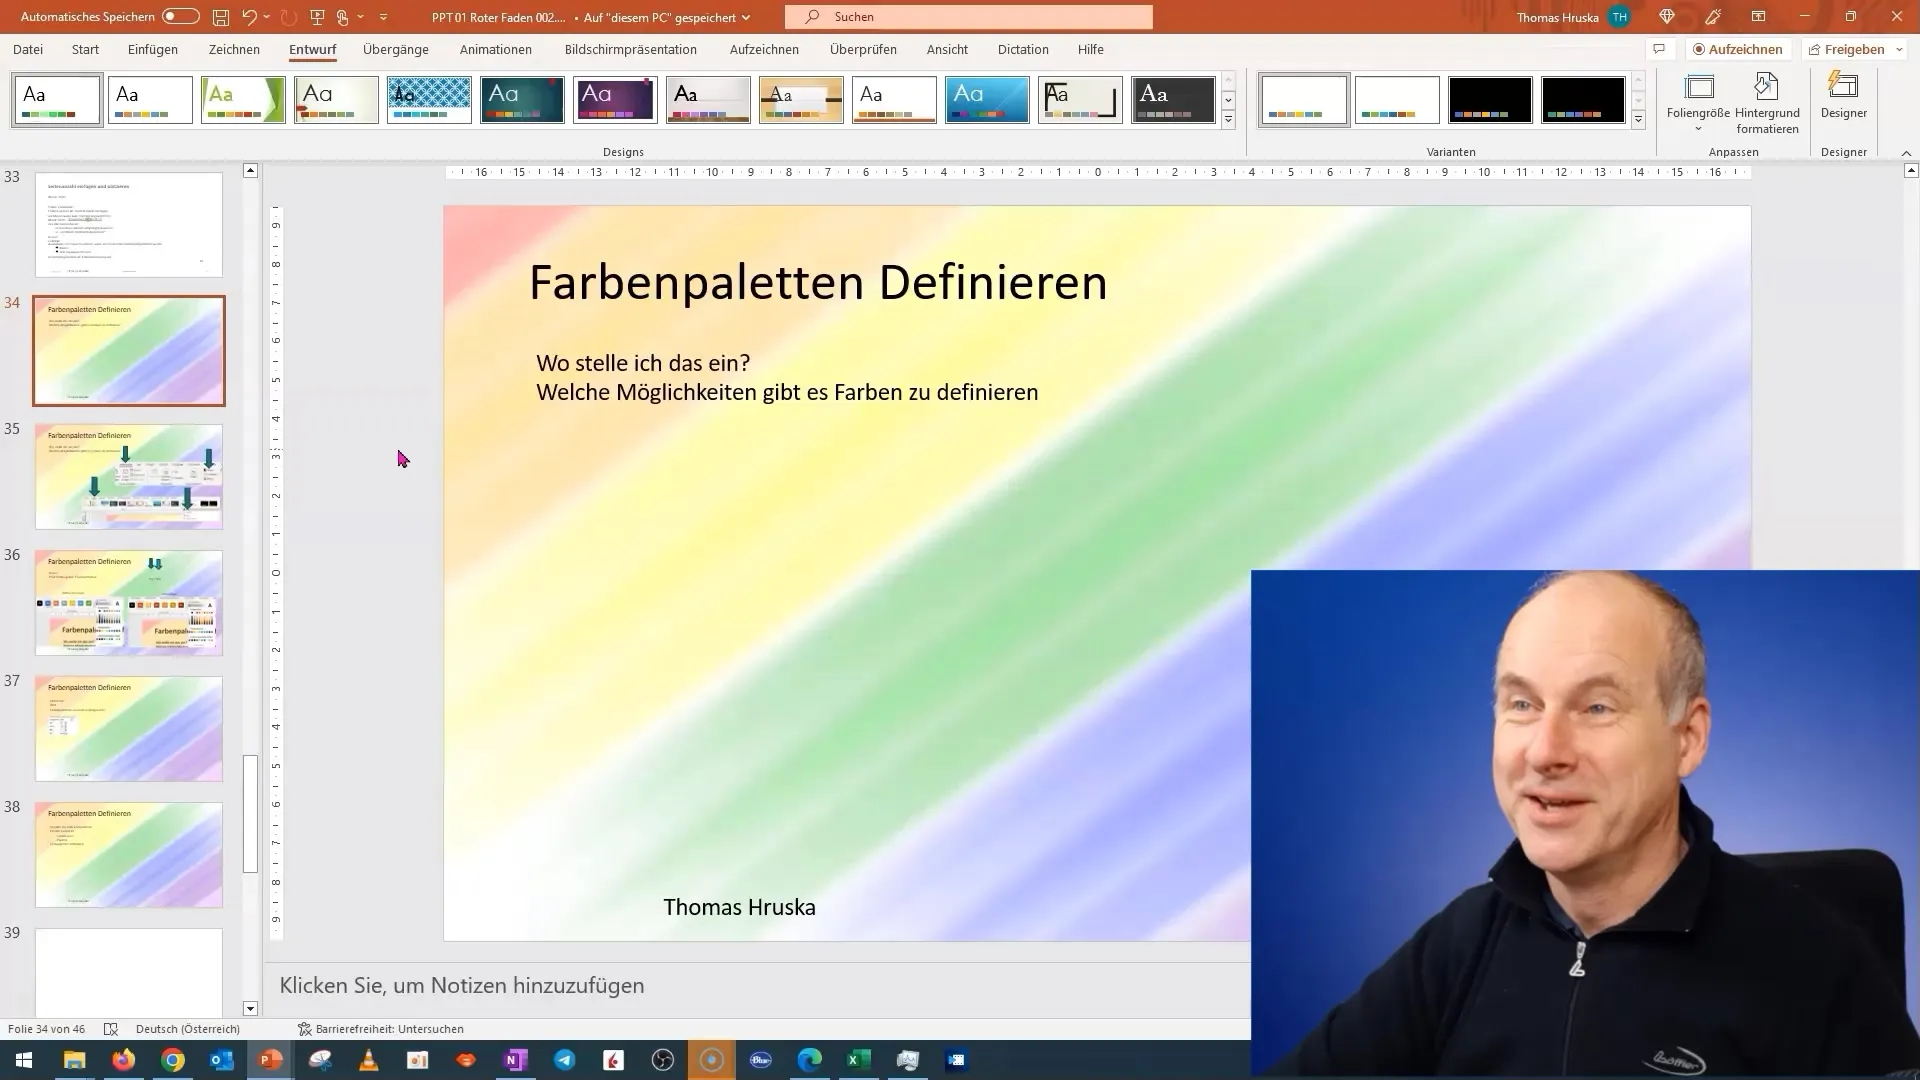
Task: Click the notes area placeholder text
Action: pos(462,986)
